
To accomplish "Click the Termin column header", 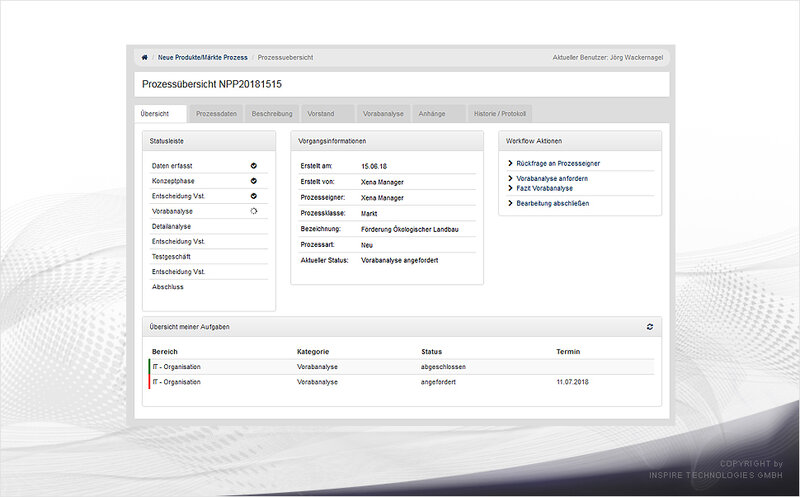I will 568,352.
